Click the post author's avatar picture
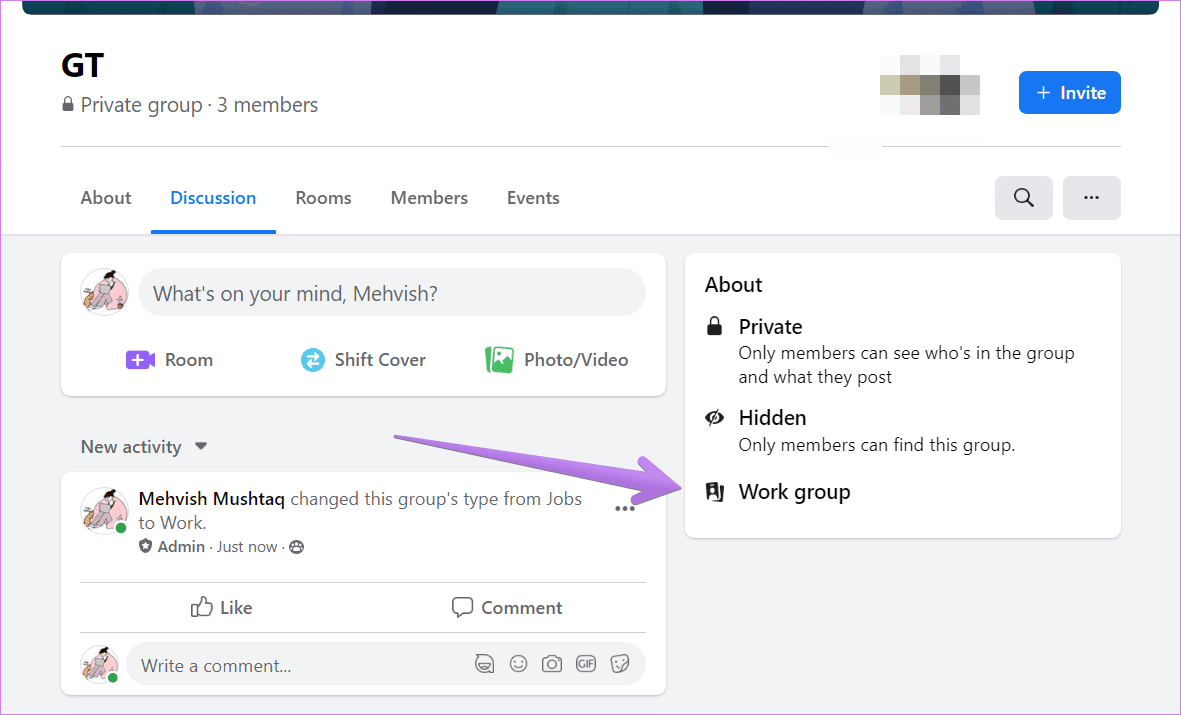Screen dimensions: 1181x715 (x=104, y=510)
